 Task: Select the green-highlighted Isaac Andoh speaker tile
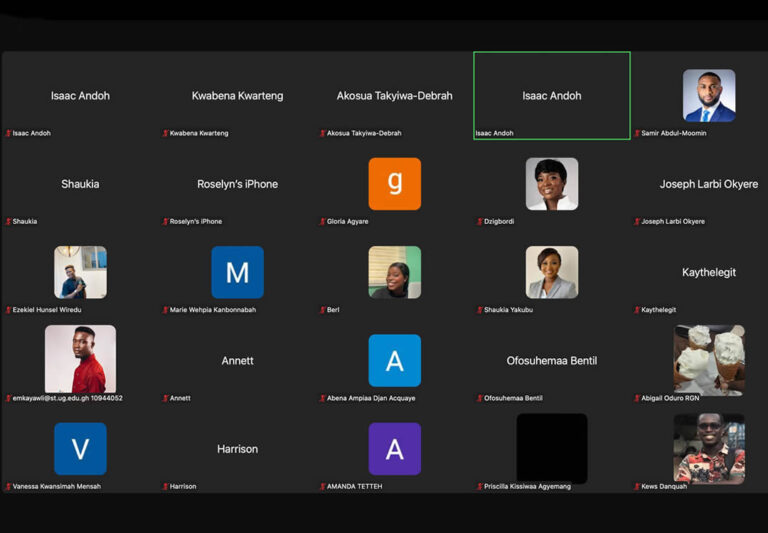click(551, 96)
